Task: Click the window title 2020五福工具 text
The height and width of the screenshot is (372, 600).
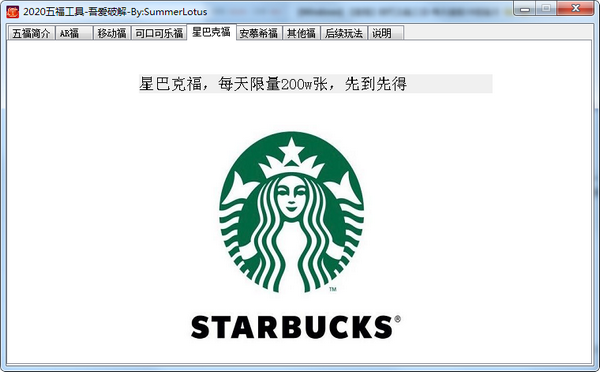Action: click(x=115, y=12)
